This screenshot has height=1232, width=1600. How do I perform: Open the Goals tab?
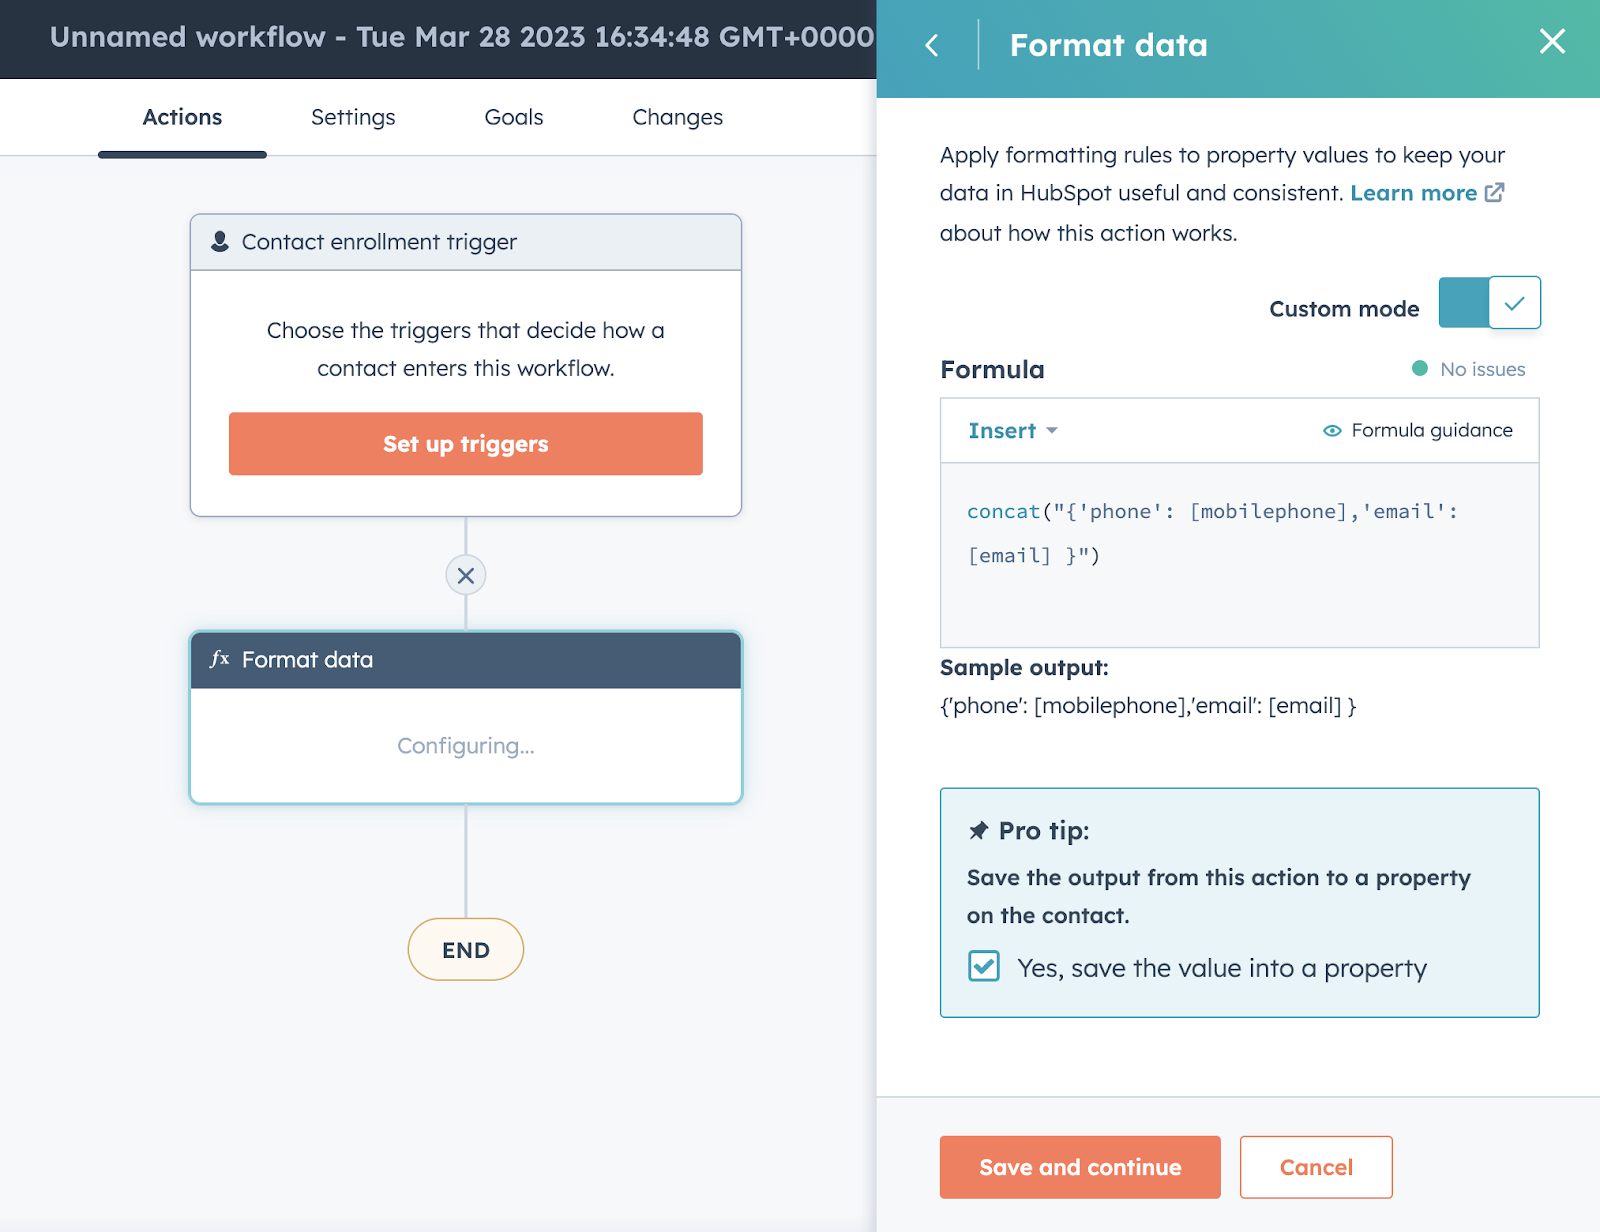coord(514,117)
